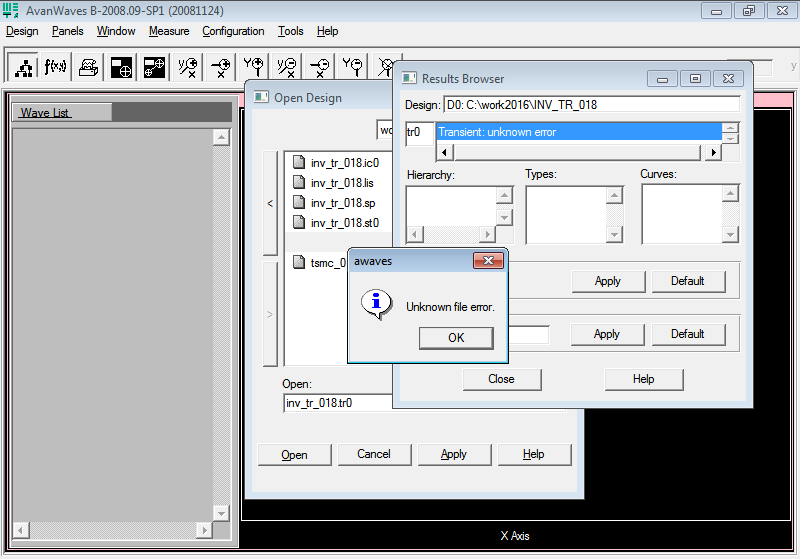Image resolution: width=800 pixels, height=559 pixels.
Task: Open the f(x,y) expression builder tool
Action: [56, 67]
